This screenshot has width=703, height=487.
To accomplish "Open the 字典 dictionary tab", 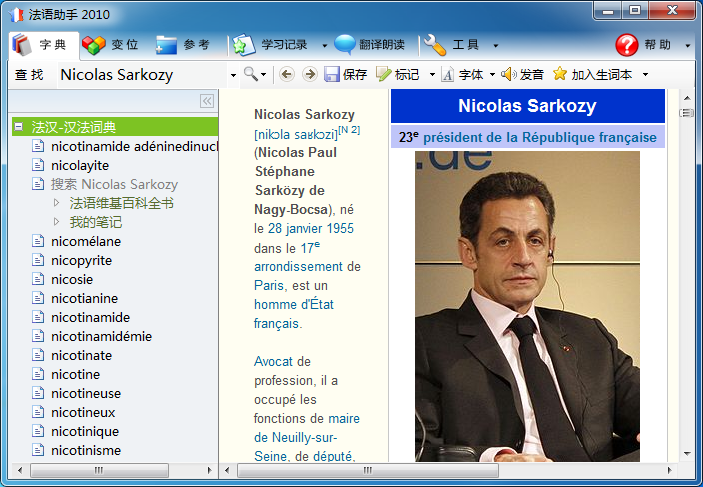I will tap(43, 45).
